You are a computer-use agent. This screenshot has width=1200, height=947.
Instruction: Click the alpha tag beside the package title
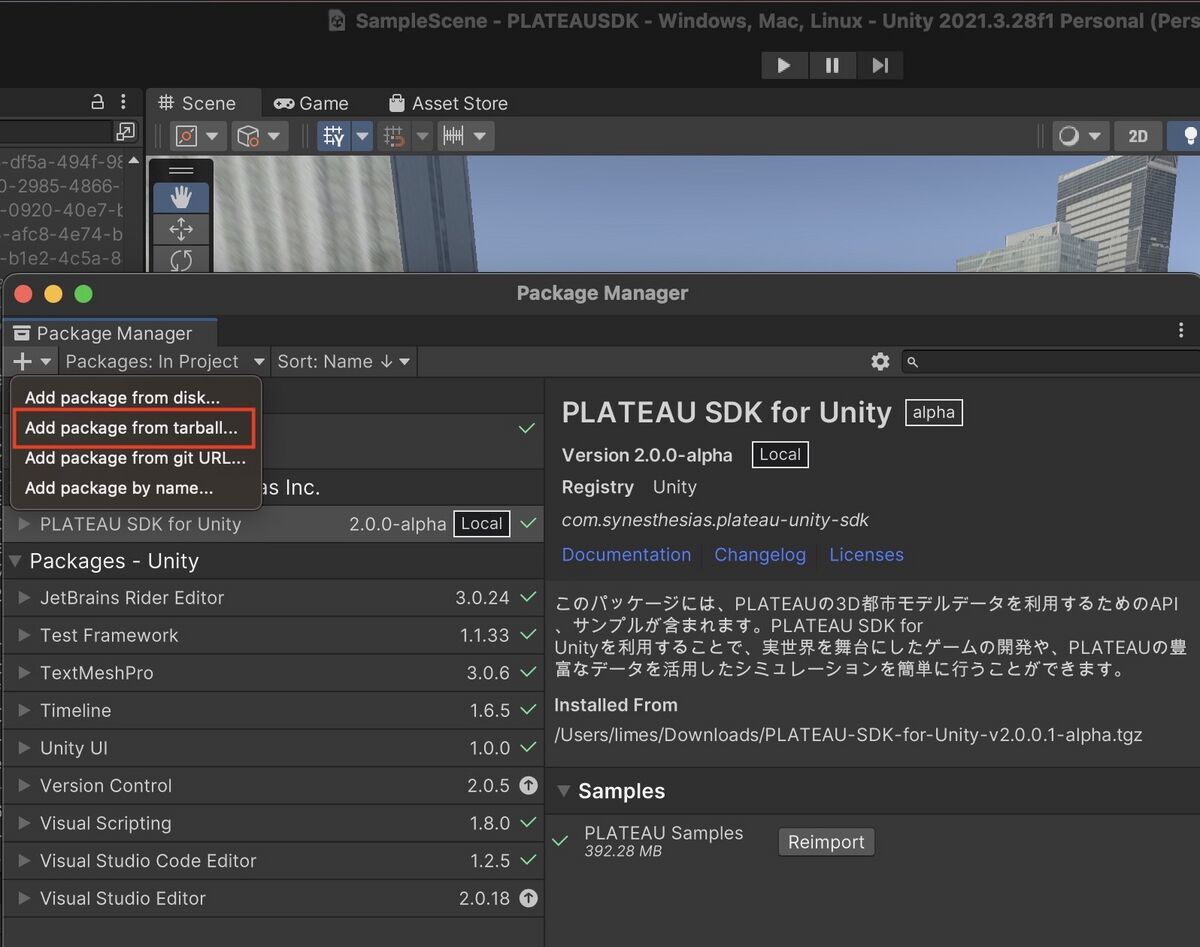pyautogui.click(x=934, y=412)
